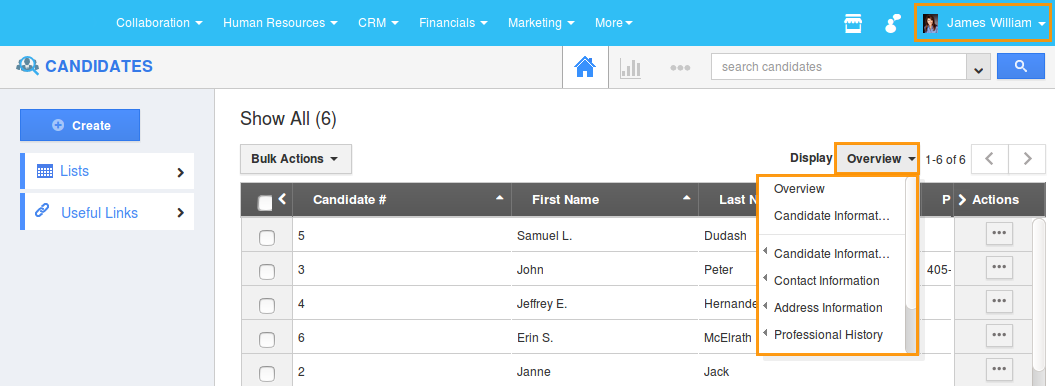This screenshot has height=386, width=1055.
Task: Choose first Candidate Informat… option above divider
Action: [832, 216]
